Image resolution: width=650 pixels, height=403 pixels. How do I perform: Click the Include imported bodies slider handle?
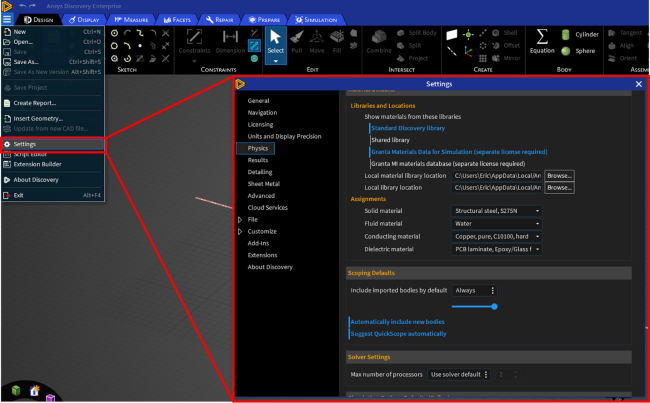pyautogui.click(x=494, y=307)
